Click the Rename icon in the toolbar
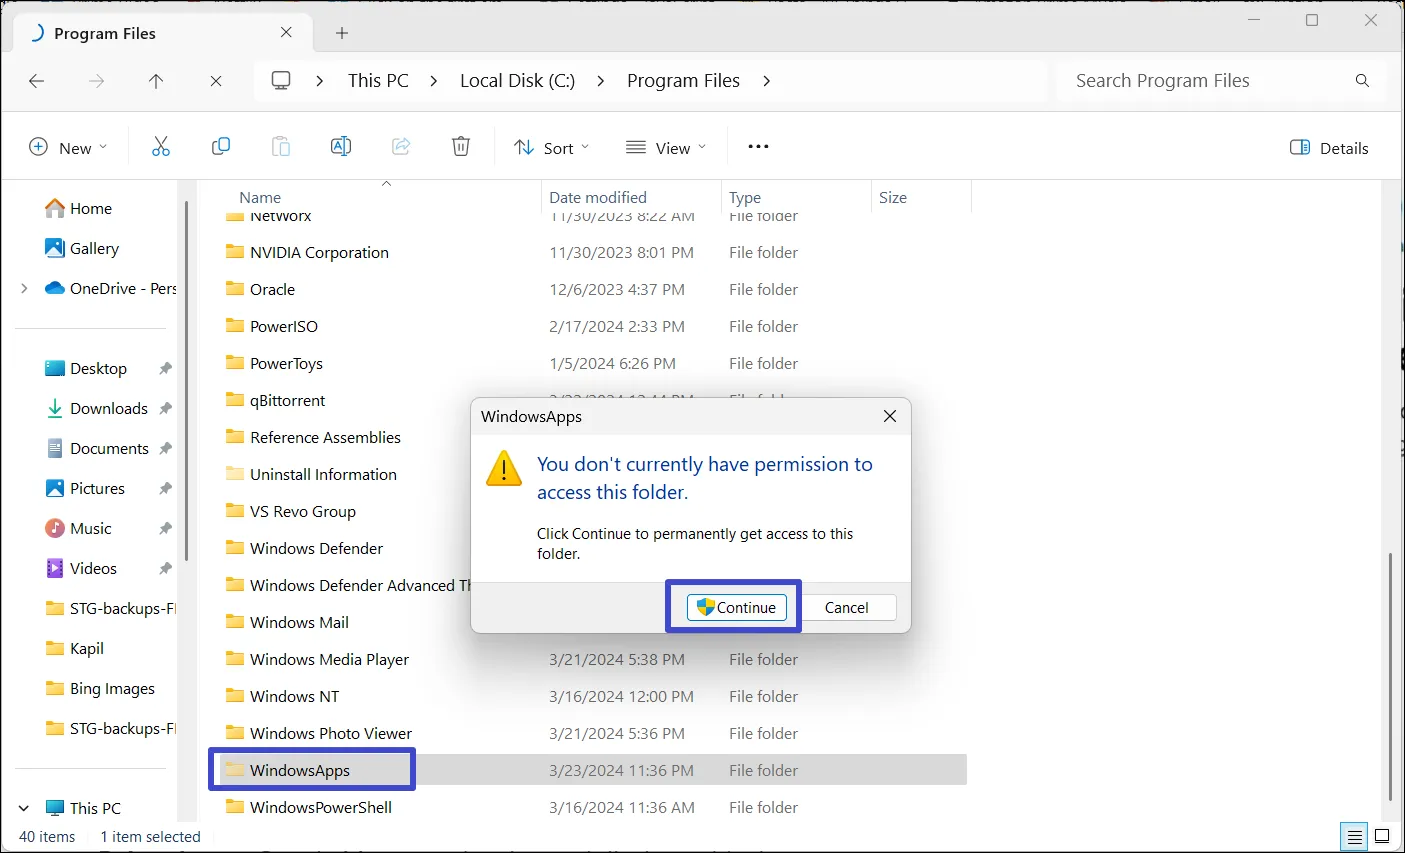 (340, 146)
